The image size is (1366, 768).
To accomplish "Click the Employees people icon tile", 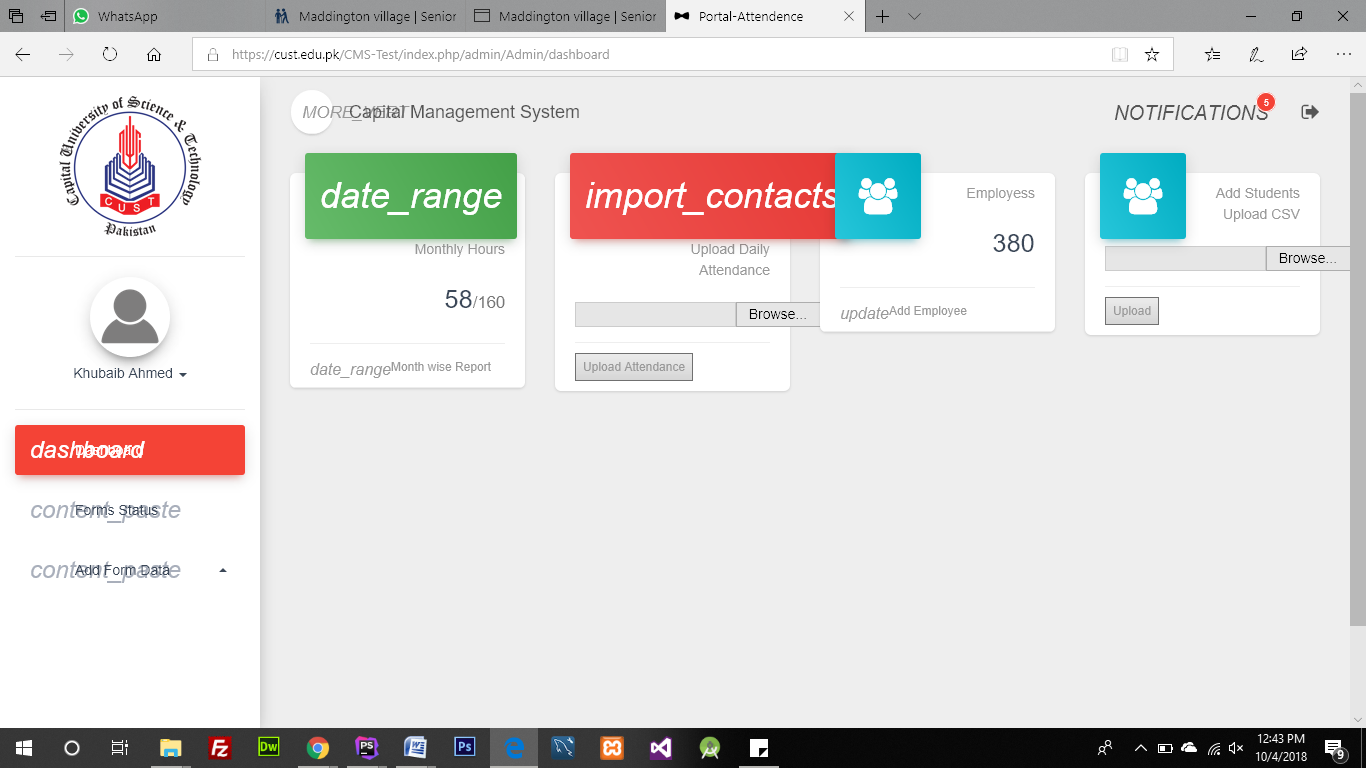I will [877, 196].
